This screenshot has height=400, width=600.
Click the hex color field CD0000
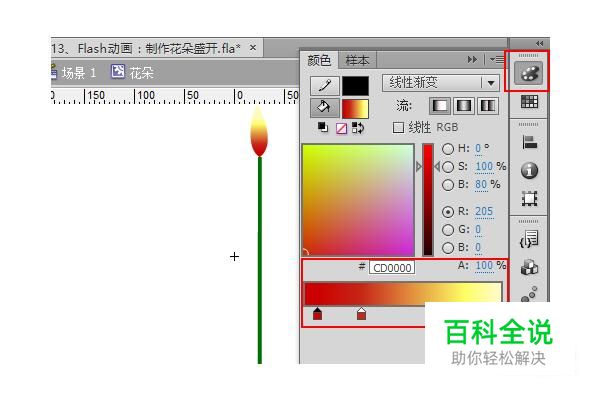click(392, 268)
